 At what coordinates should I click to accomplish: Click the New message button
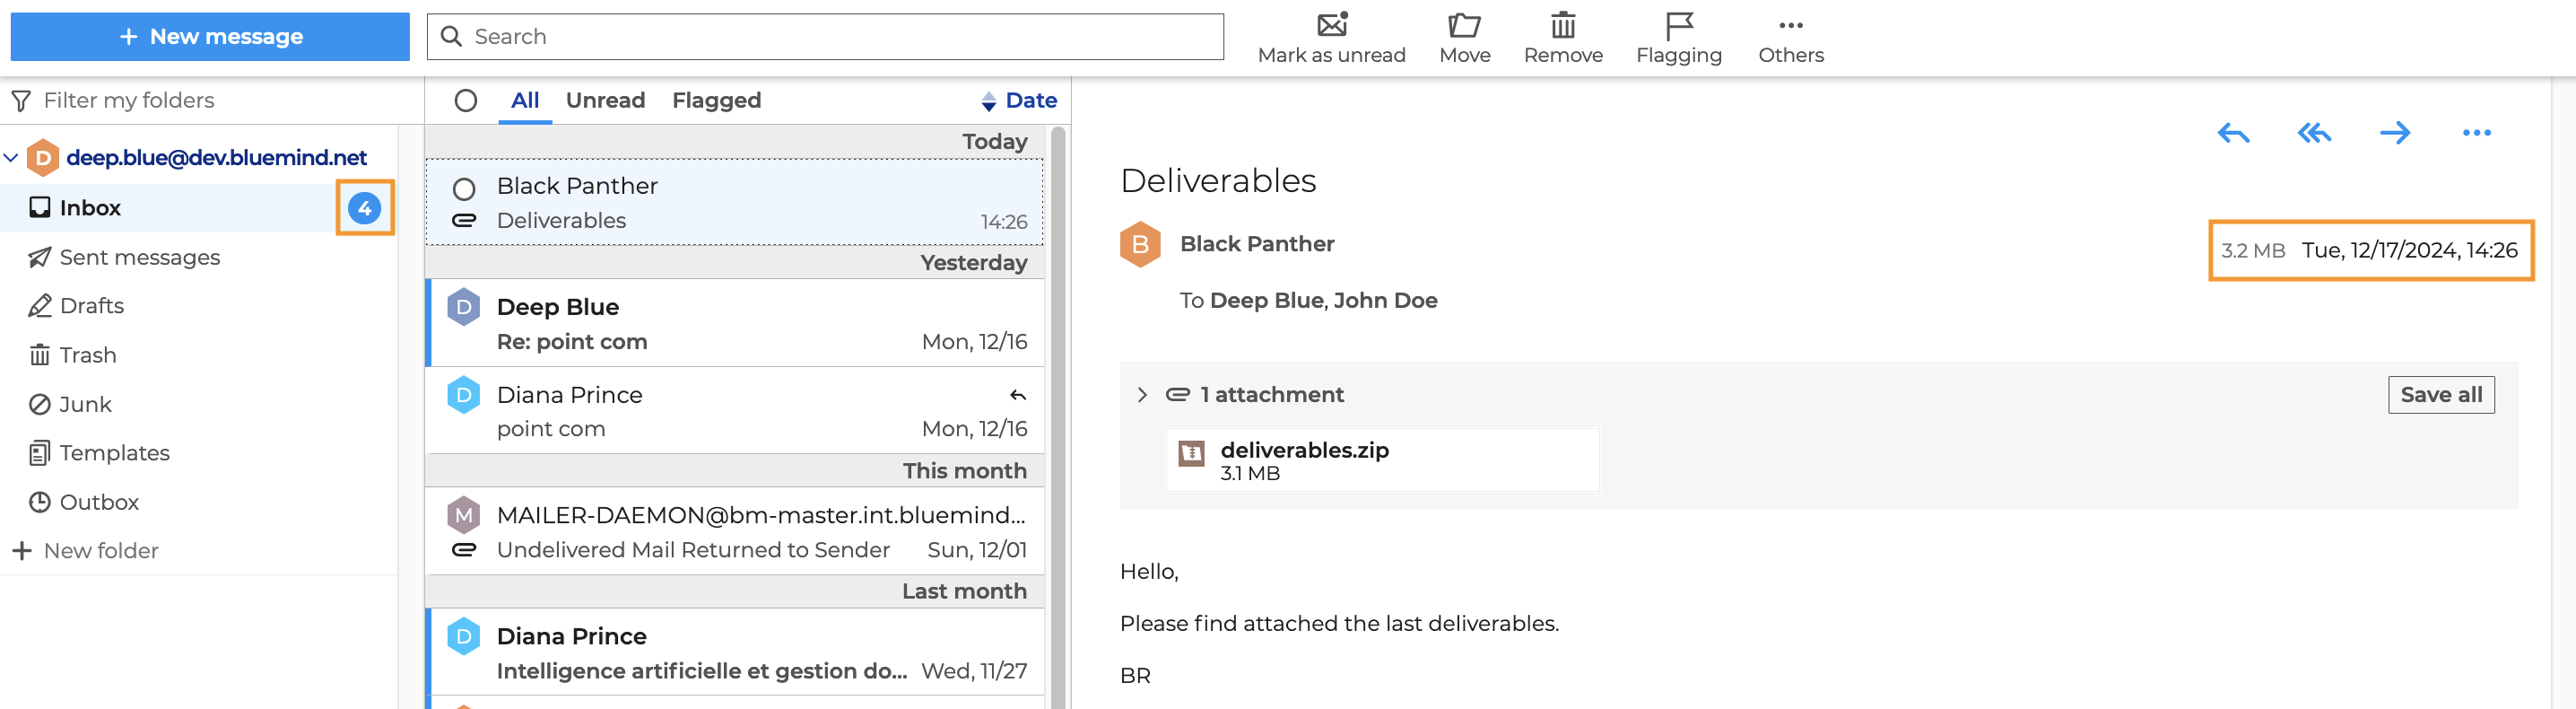coord(210,37)
